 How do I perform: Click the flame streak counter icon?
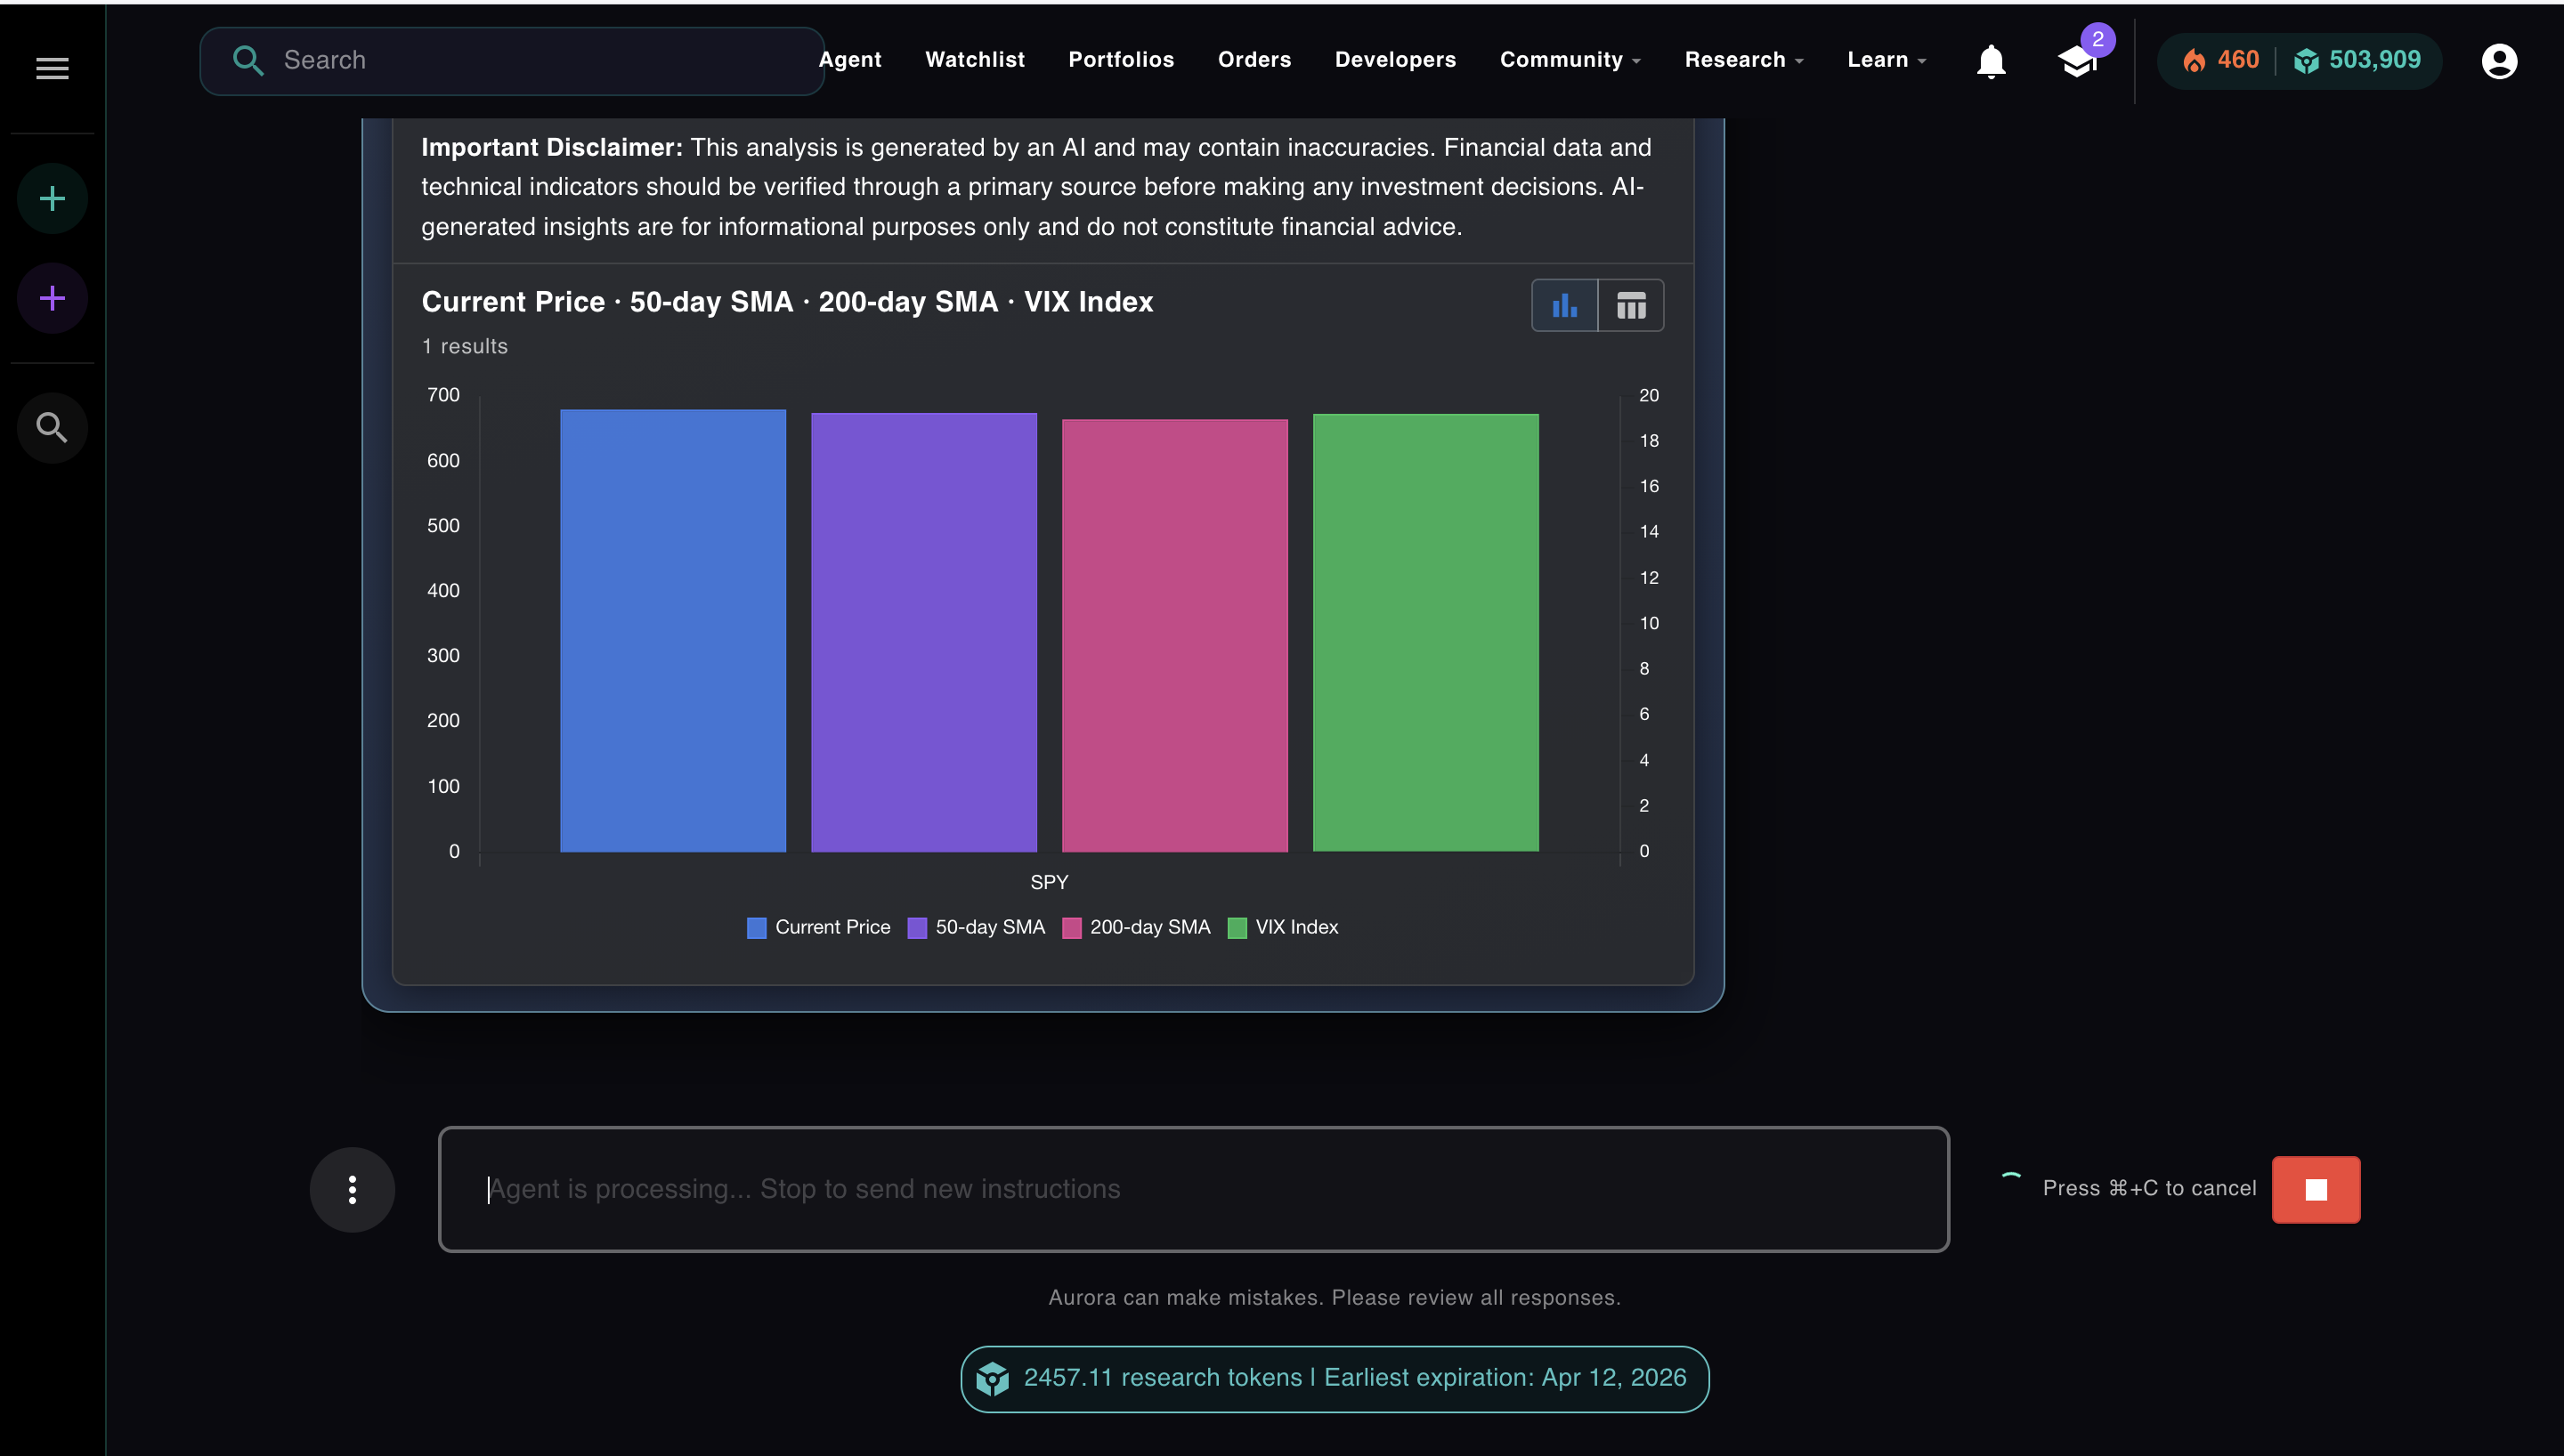[2196, 60]
